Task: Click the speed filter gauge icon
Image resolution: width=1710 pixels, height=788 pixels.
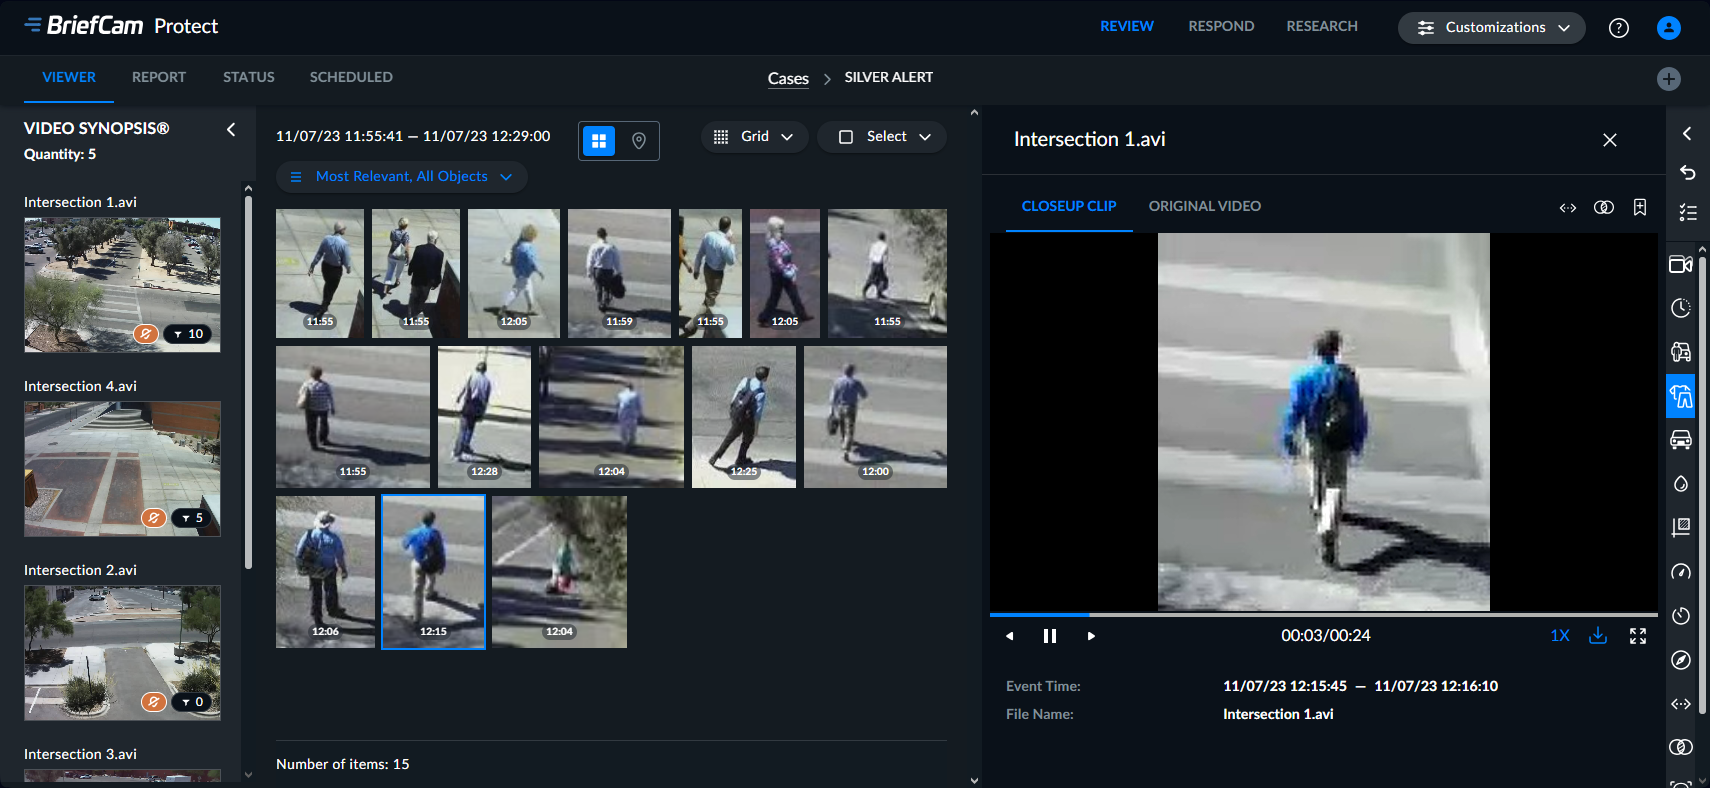Action: coord(1681,572)
